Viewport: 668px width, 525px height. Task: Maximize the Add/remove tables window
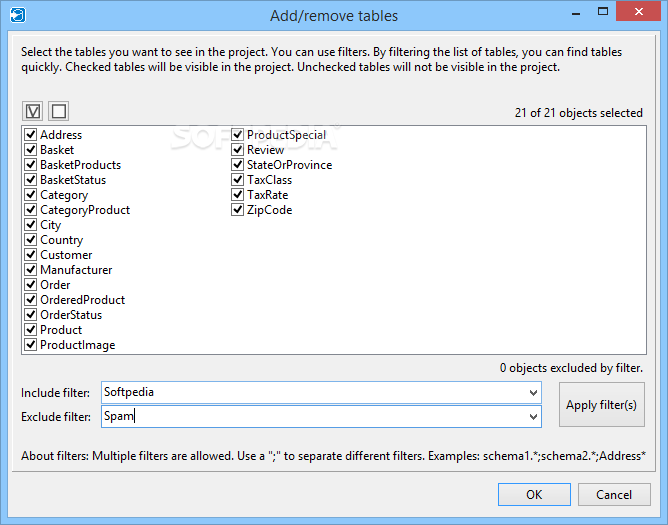click(x=603, y=12)
